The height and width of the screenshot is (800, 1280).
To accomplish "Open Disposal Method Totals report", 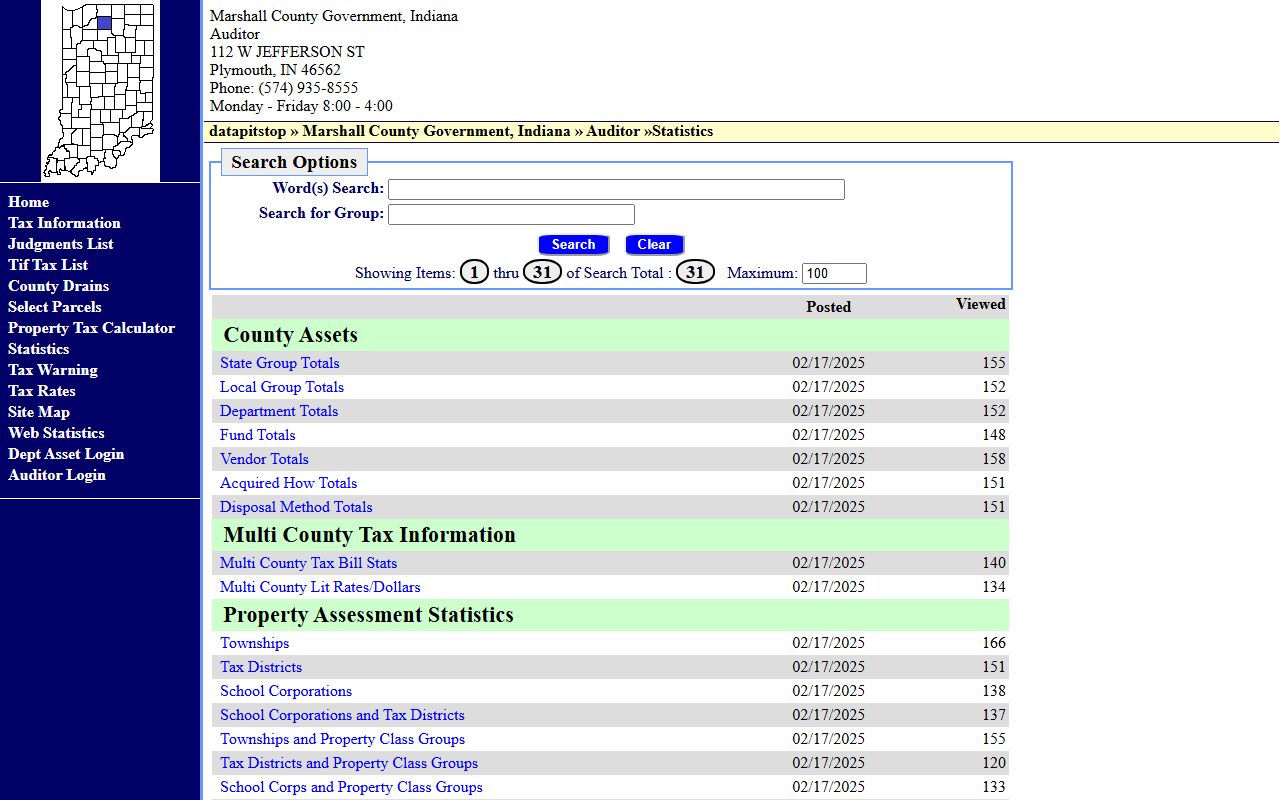I will pyautogui.click(x=296, y=507).
